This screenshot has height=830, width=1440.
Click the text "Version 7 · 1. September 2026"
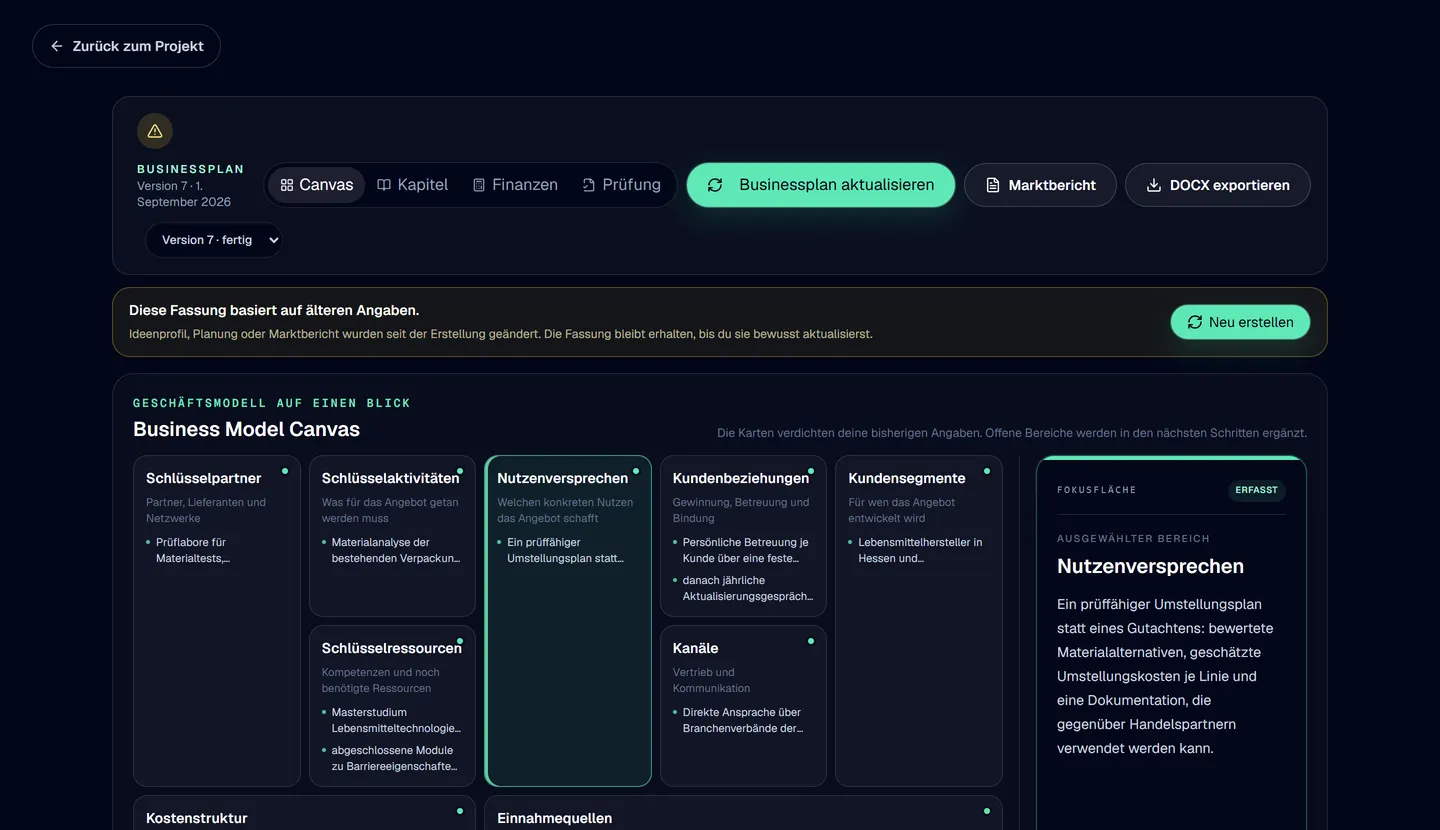click(184, 194)
